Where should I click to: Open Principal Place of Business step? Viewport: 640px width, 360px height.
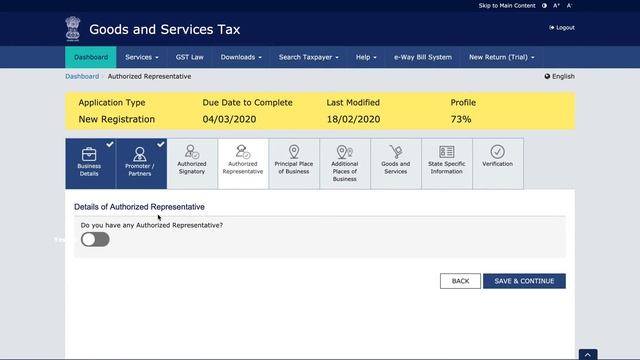click(294, 163)
